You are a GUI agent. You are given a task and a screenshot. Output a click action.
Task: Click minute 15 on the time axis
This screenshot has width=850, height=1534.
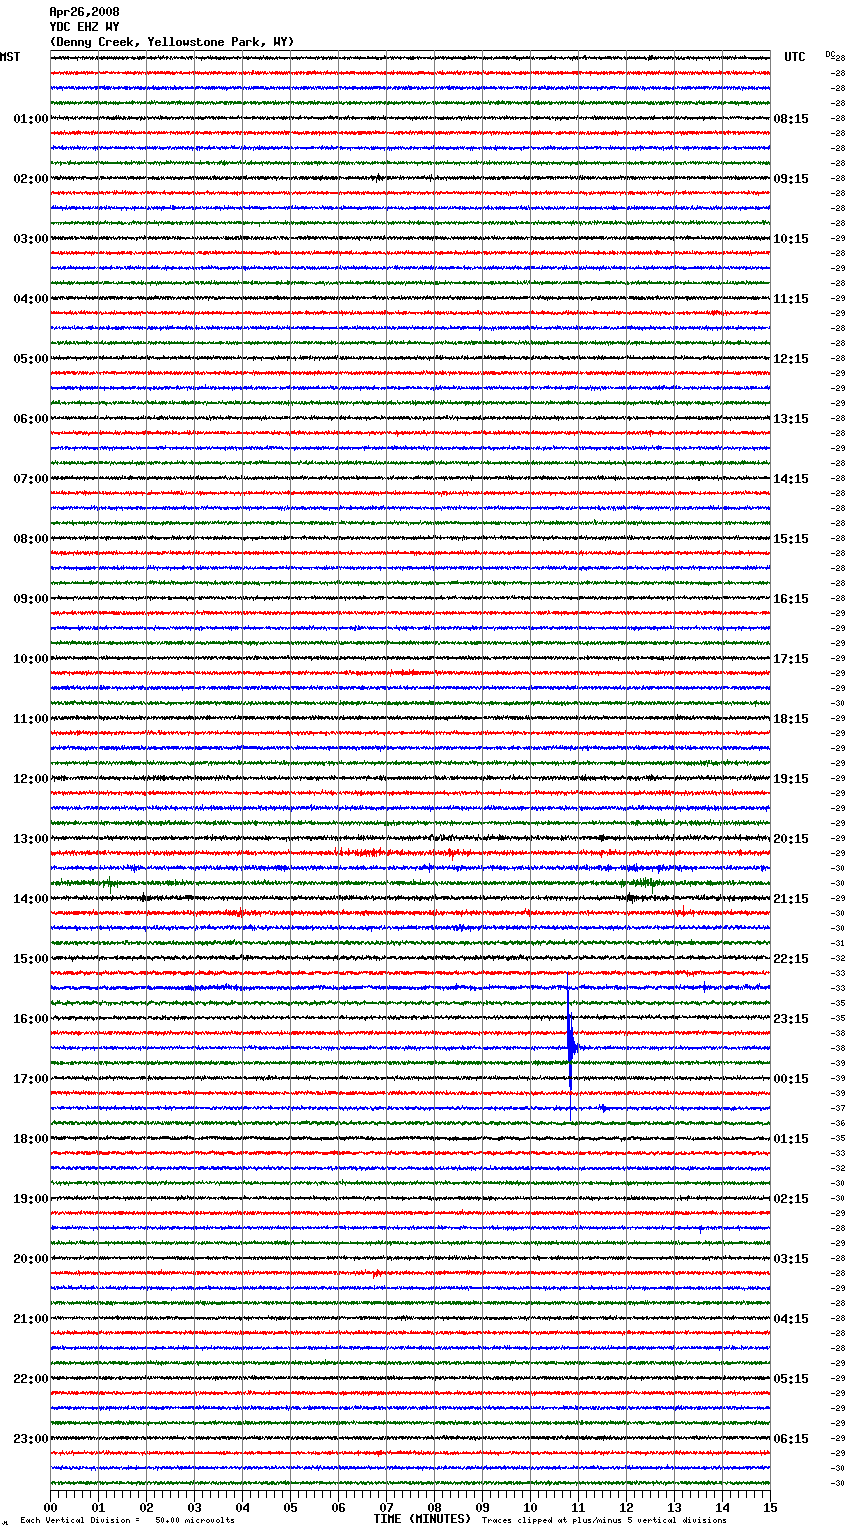coord(770,1507)
